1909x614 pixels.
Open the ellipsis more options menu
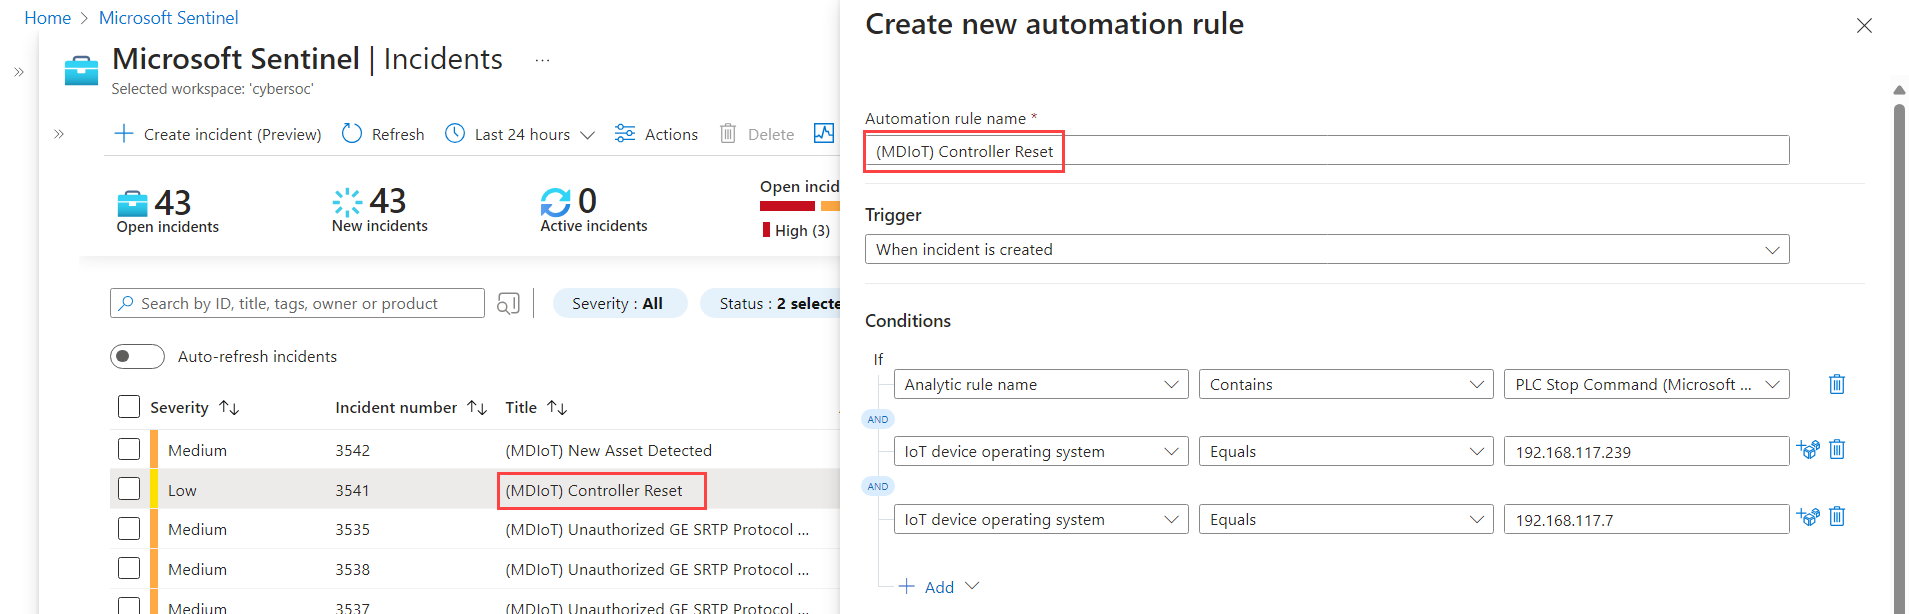542,60
